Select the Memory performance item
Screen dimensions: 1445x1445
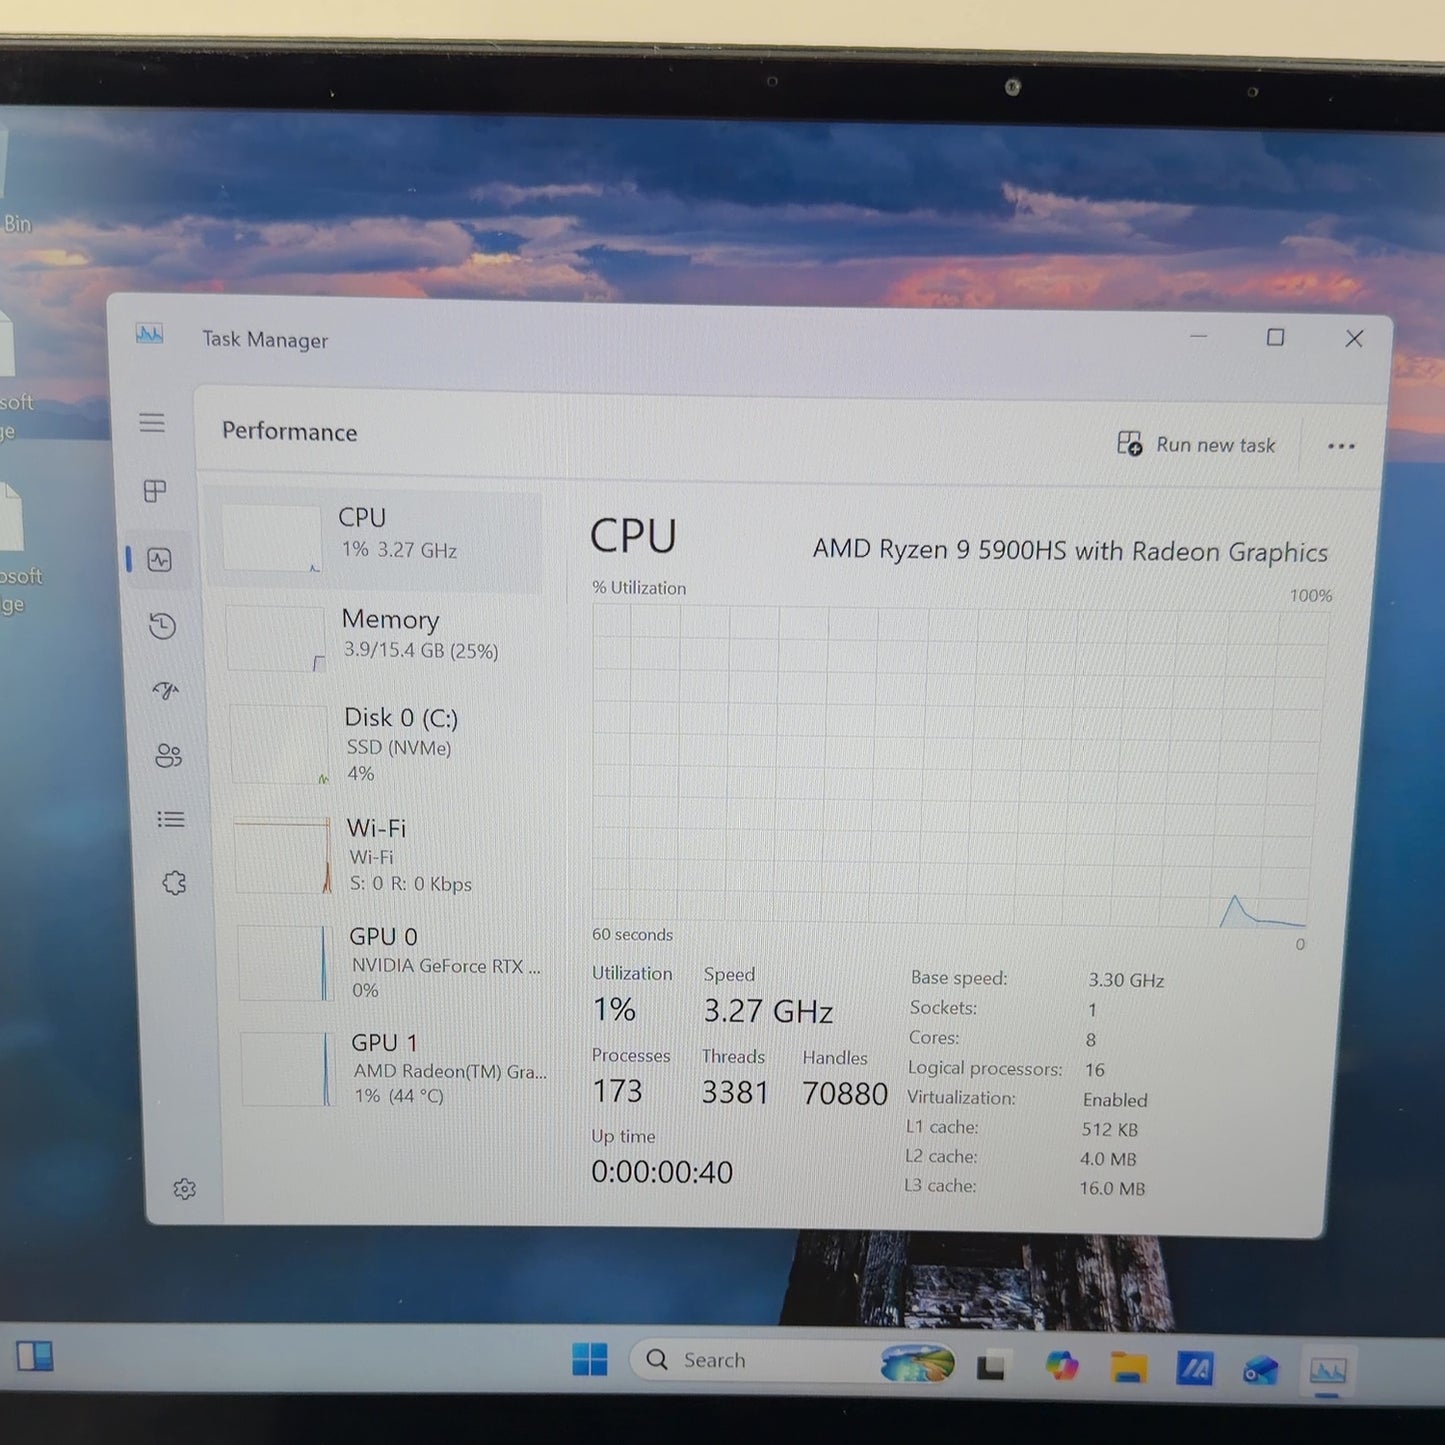pyautogui.click(x=384, y=637)
